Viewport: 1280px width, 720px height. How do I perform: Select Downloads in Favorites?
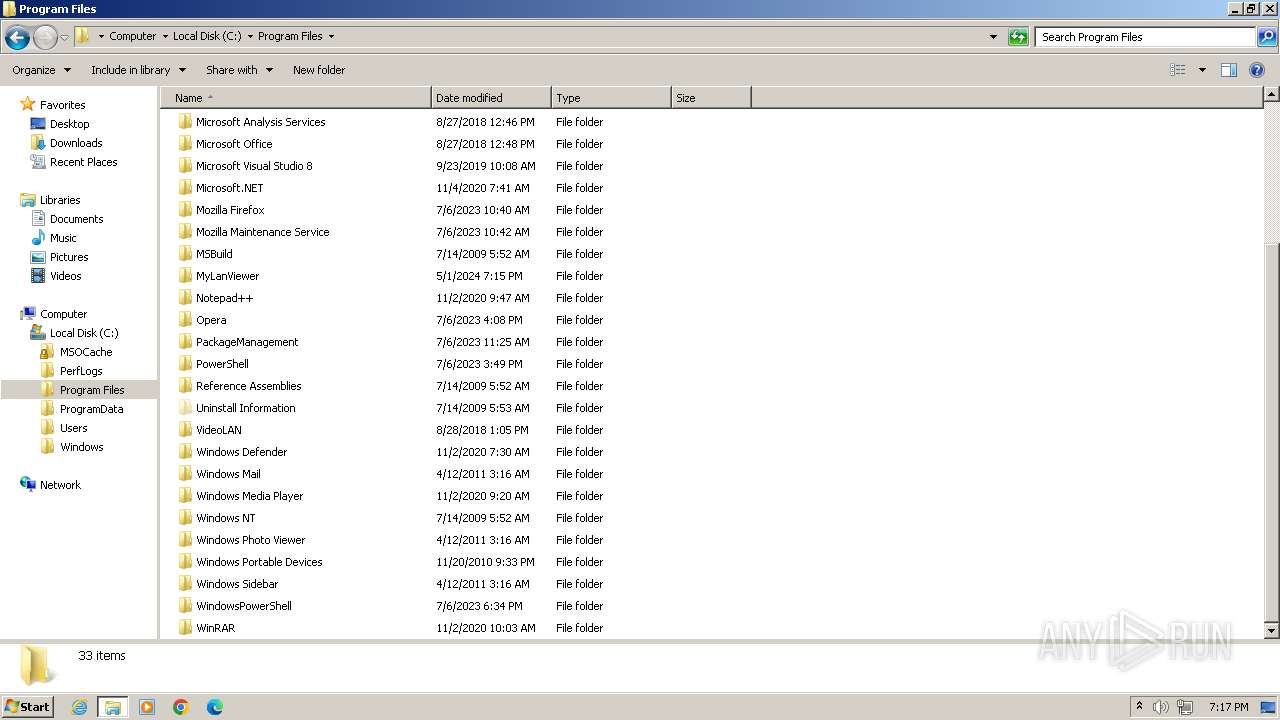point(76,143)
